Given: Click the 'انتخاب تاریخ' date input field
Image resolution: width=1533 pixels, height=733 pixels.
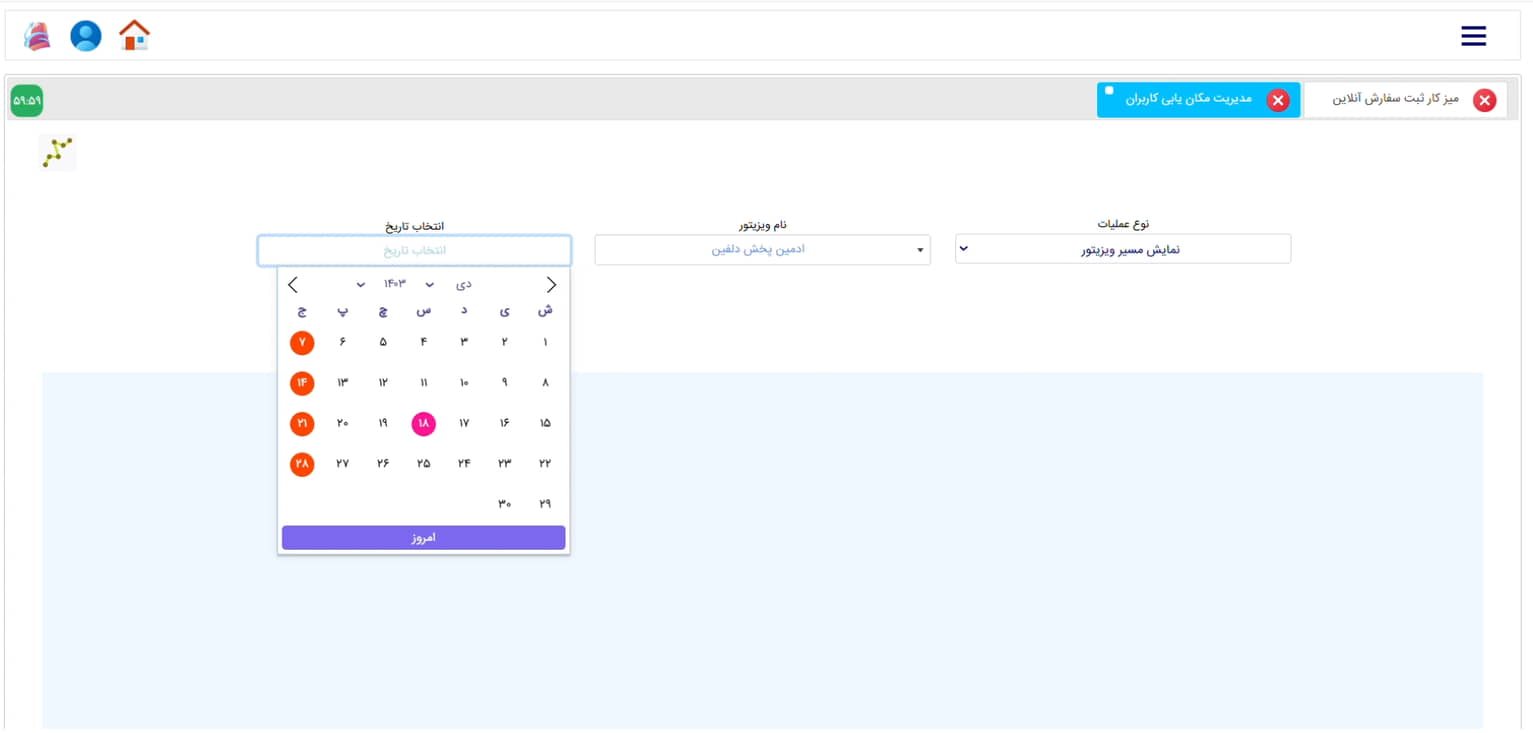Looking at the screenshot, I should pos(414,250).
